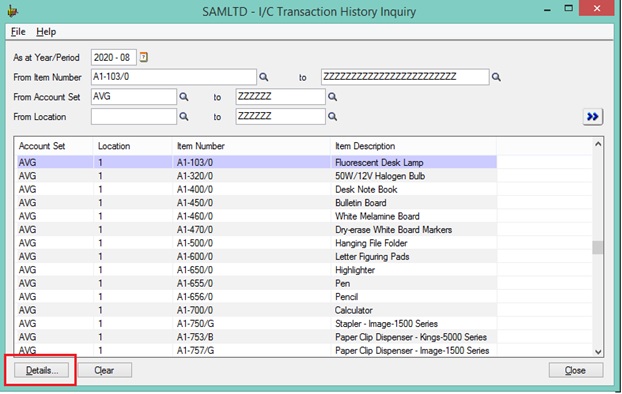Select the White Melamine Board row
Image resolution: width=622 pixels, height=394 pixels.
[x=257, y=216]
